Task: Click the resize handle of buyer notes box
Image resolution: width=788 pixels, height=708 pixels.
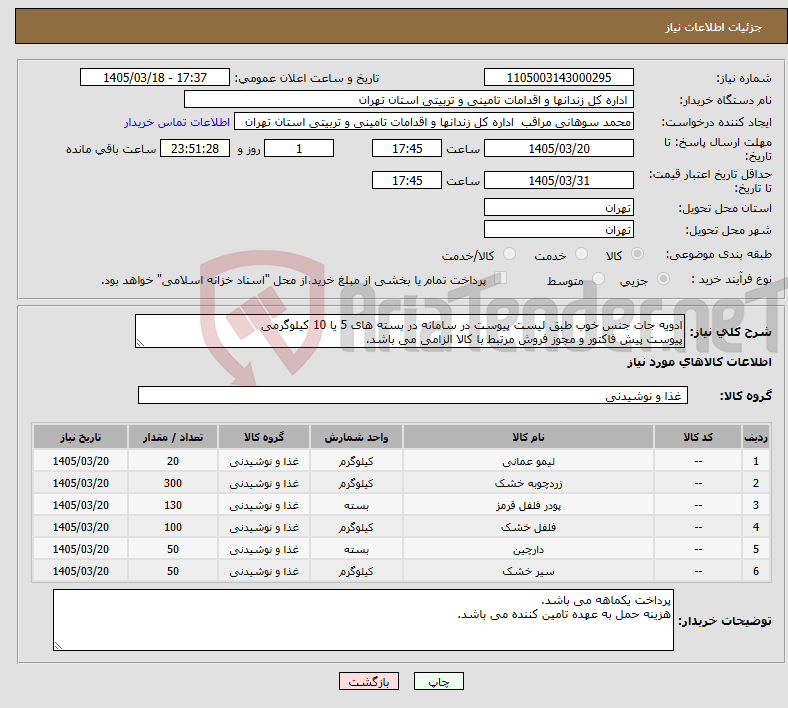Action: [58, 646]
